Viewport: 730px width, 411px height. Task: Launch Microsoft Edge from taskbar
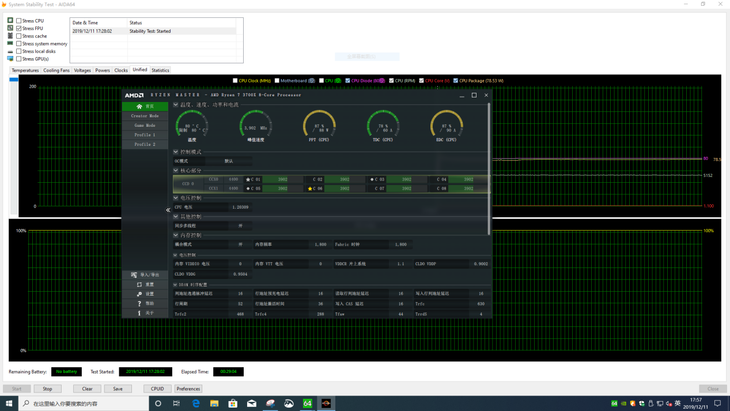click(196, 403)
